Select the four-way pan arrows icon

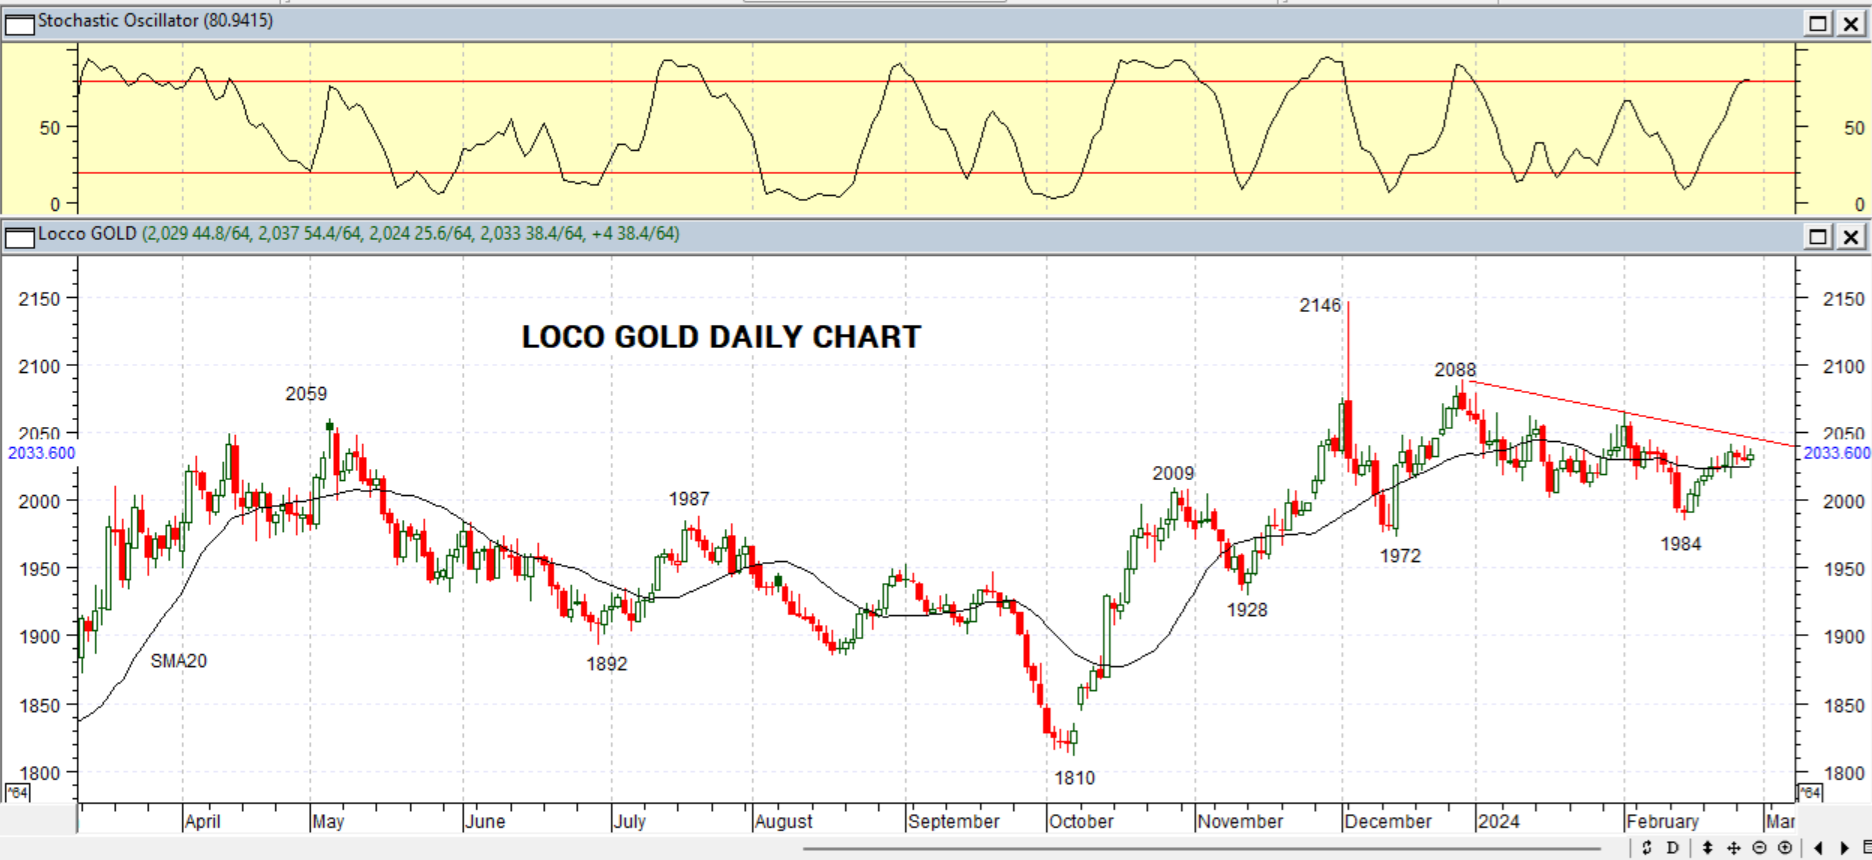1733,848
